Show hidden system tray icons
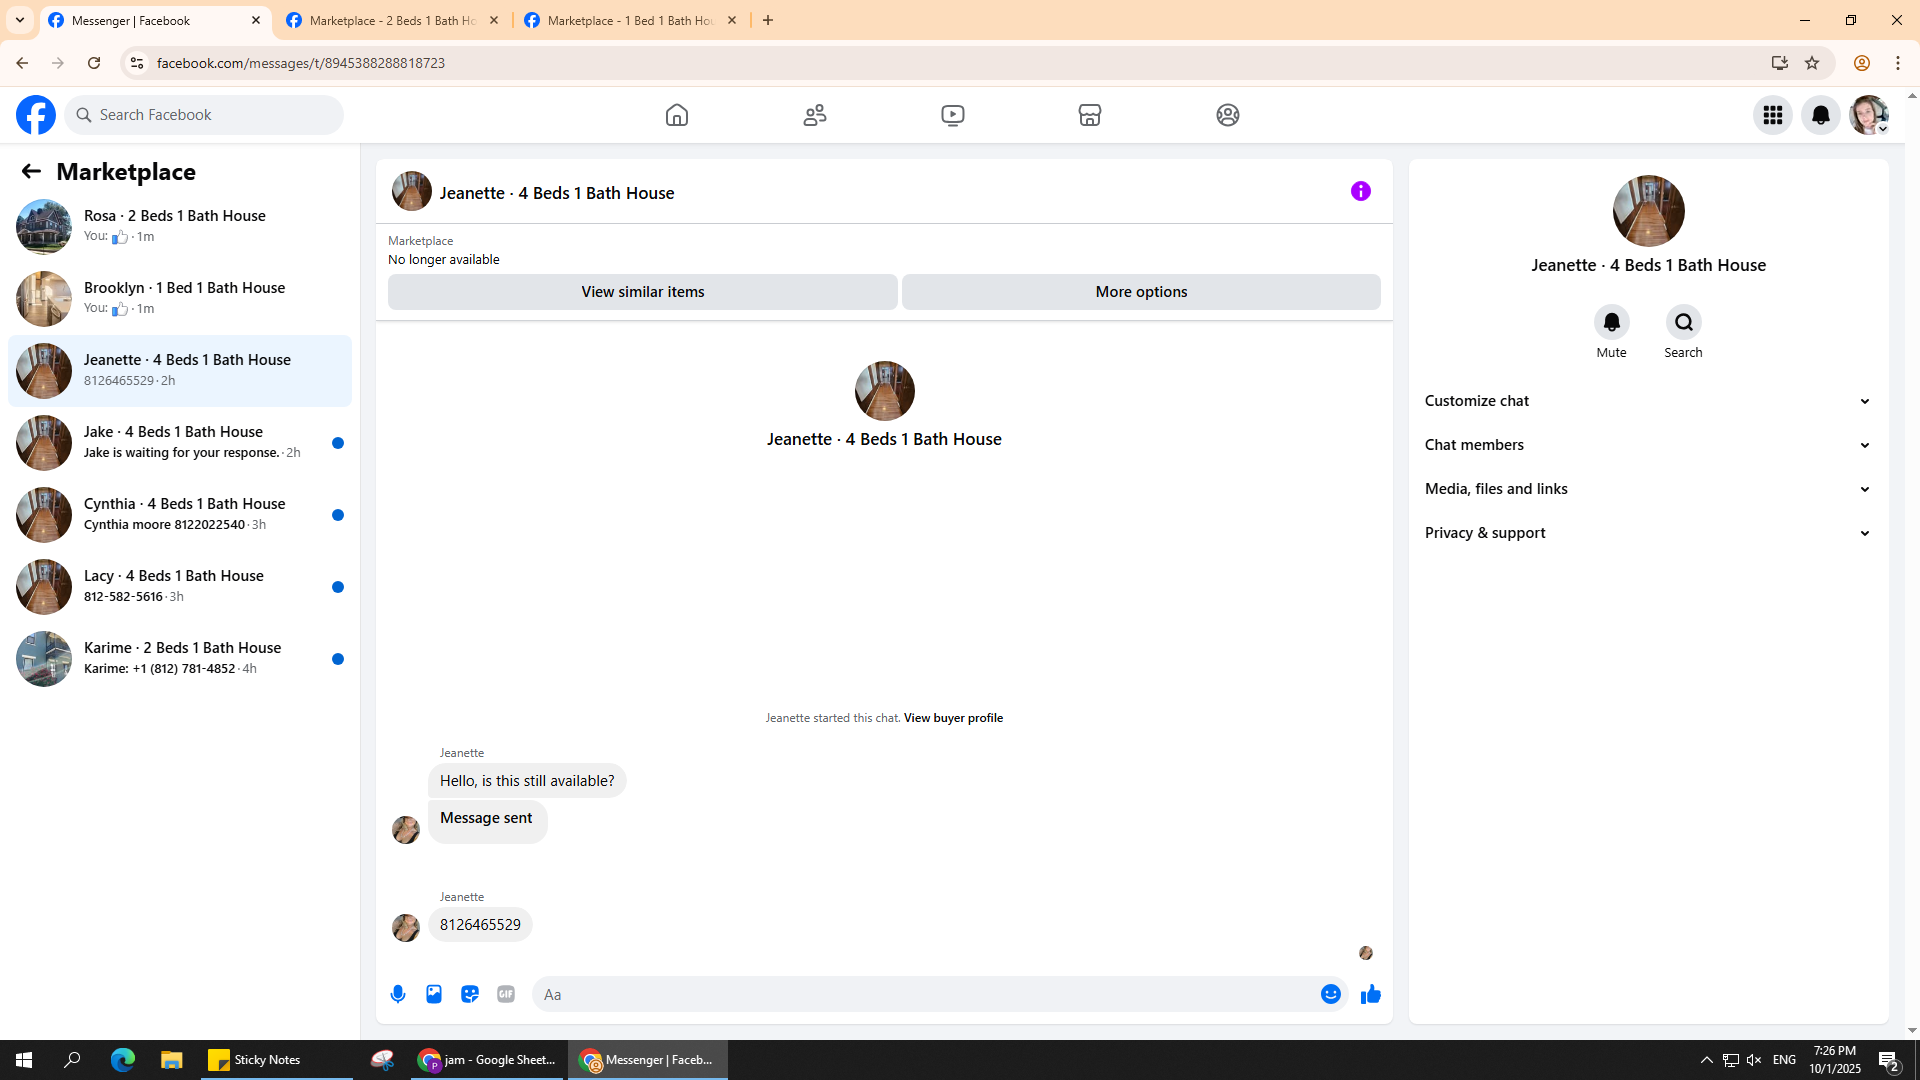Image resolution: width=1920 pixels, height=1080 pixels. (x=1707, y=1060)
